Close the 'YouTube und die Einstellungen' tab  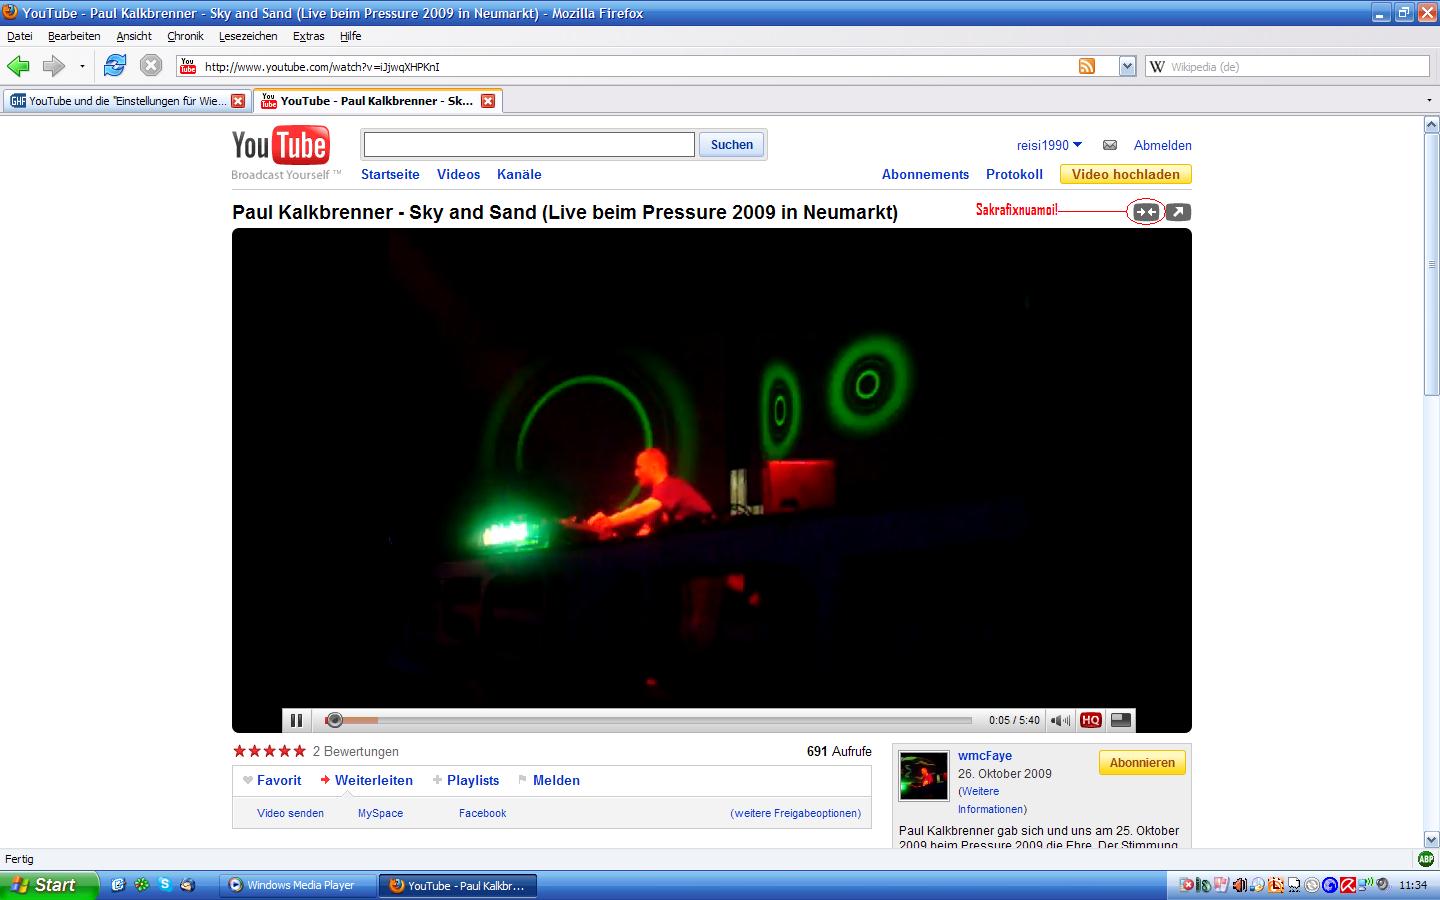(238, 101)
